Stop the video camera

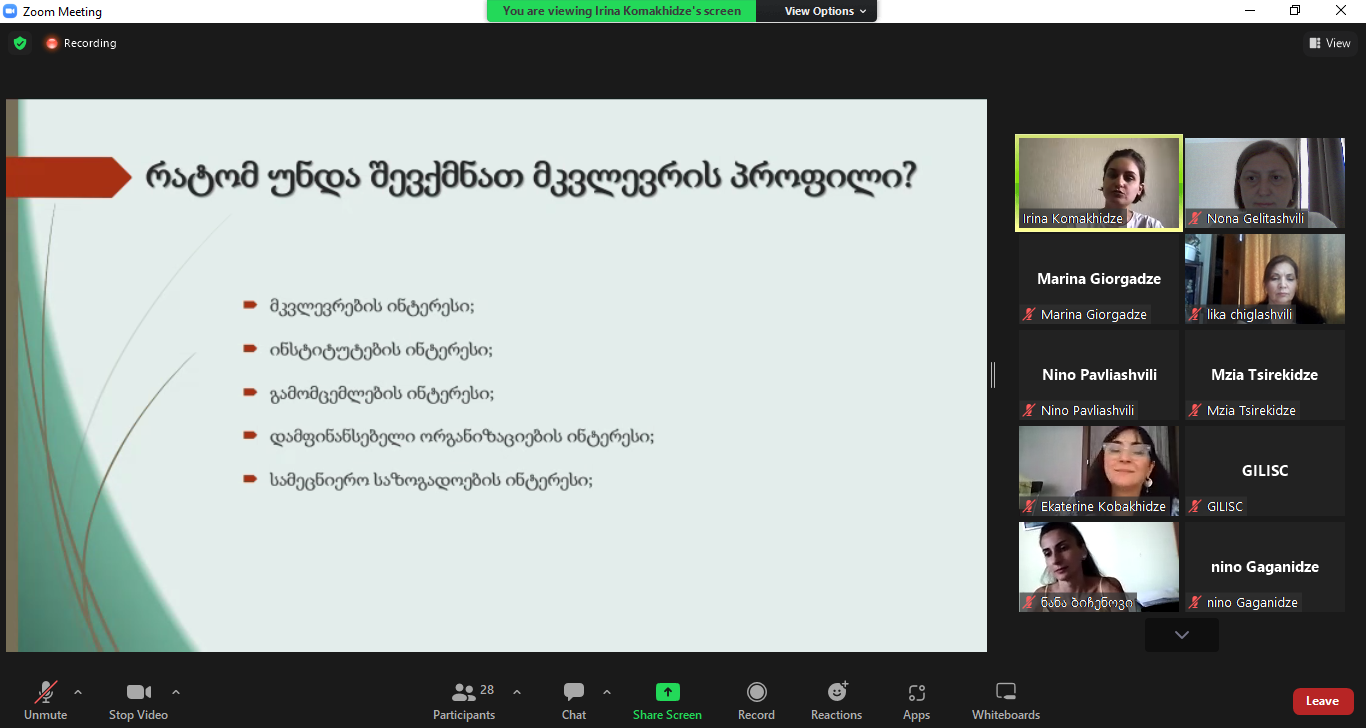(138, 700)
